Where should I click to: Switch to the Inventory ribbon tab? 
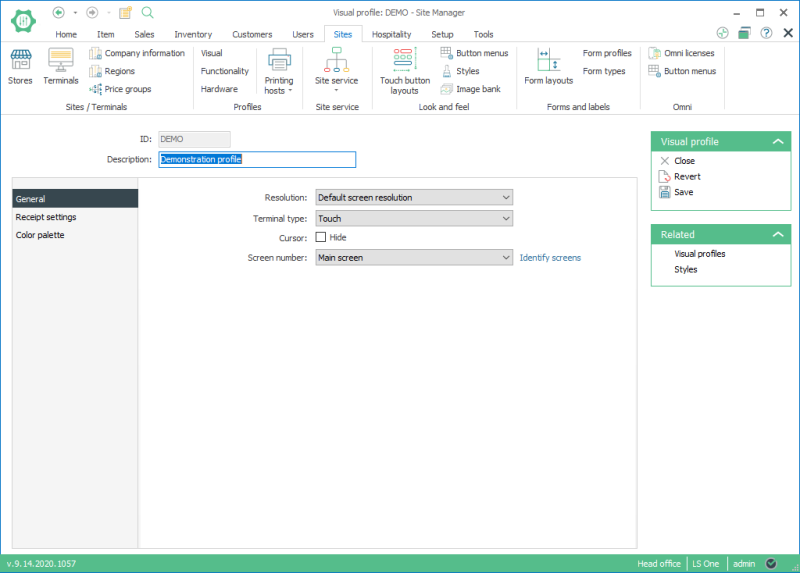[193, 34]
